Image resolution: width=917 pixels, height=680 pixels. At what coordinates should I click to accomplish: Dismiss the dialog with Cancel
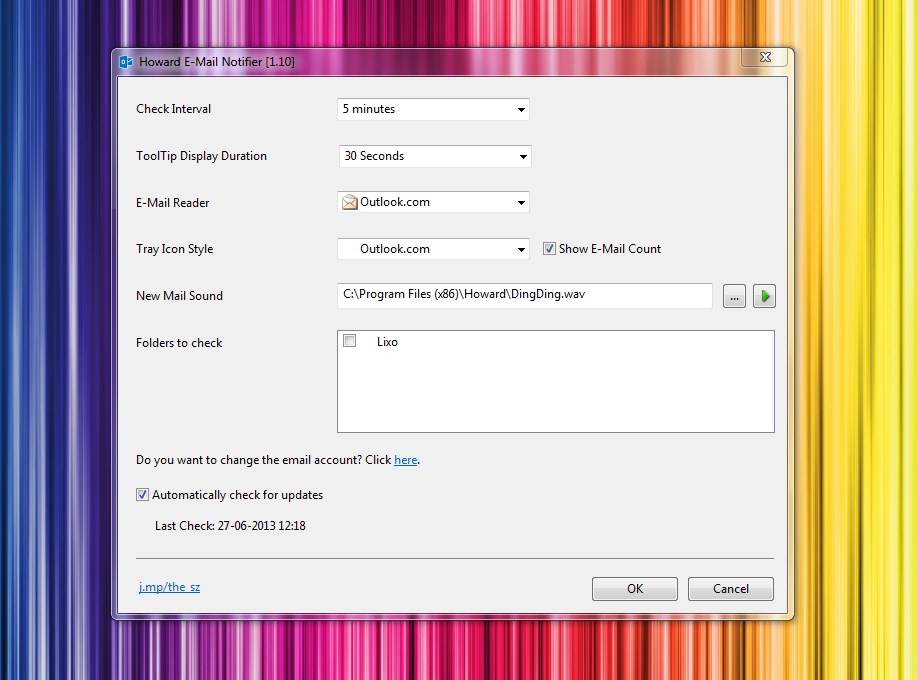tap(730, 589)
